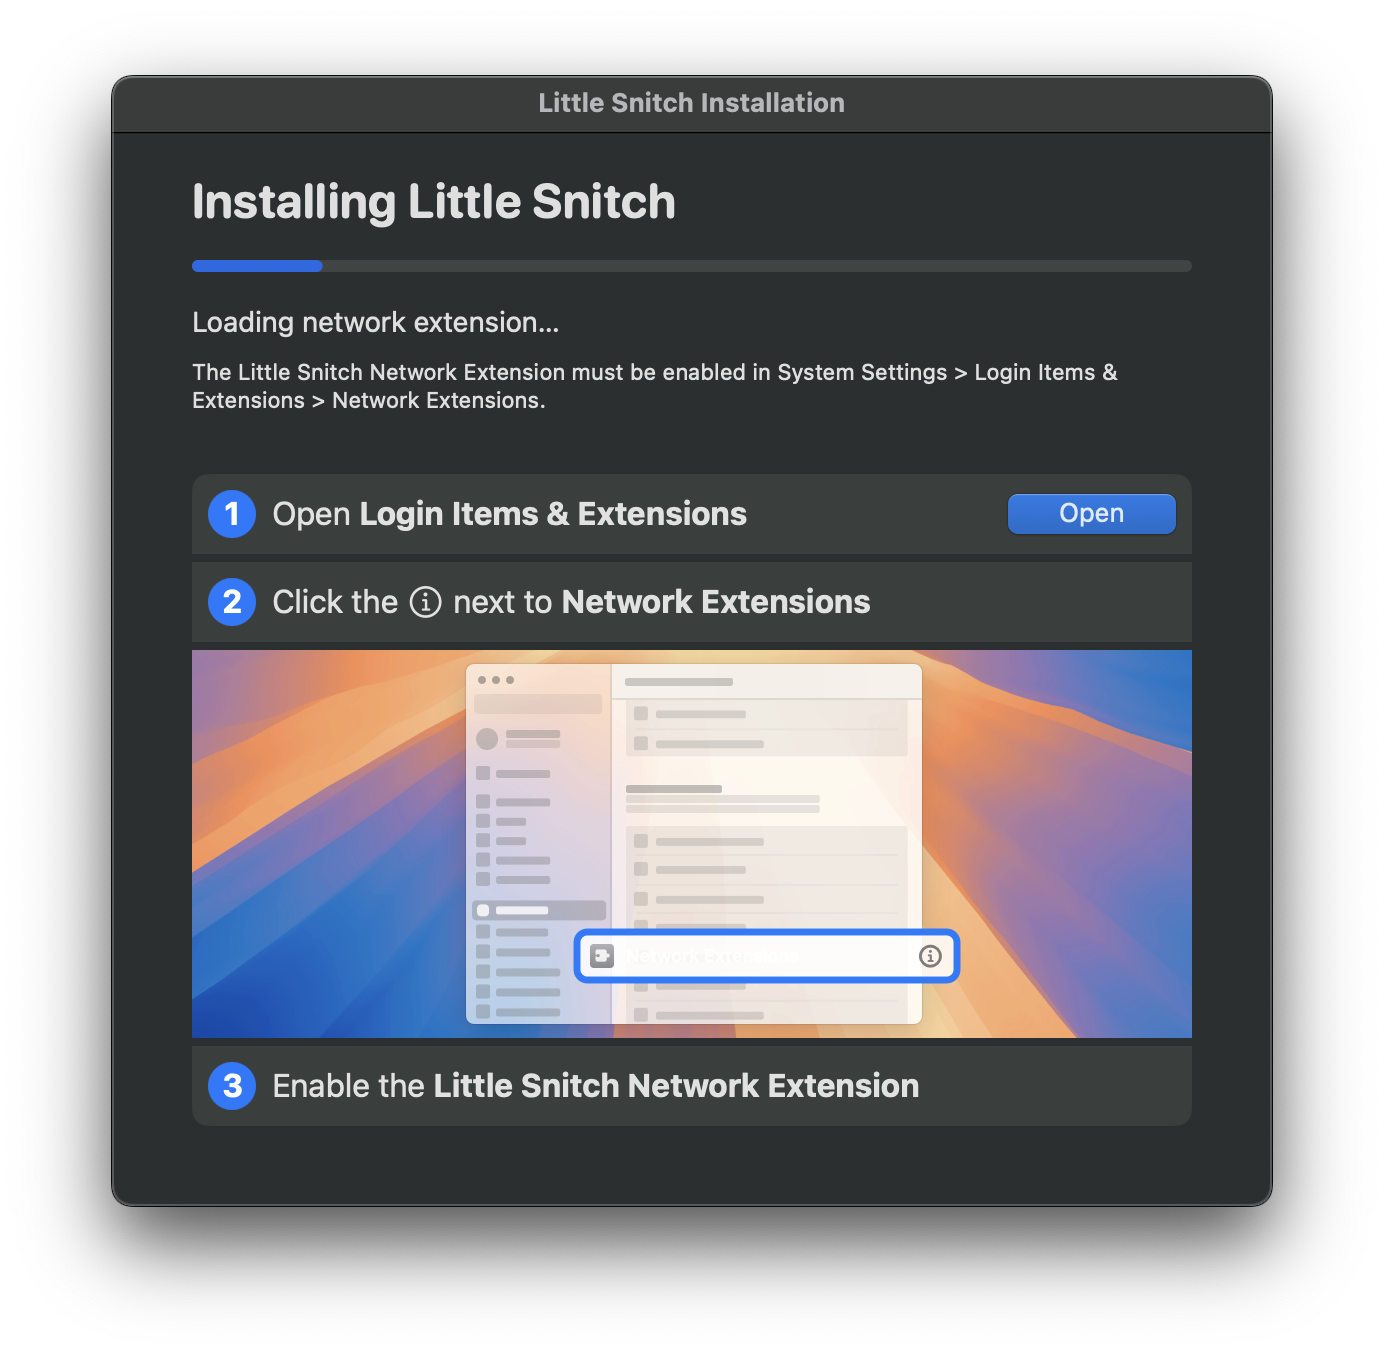1384x1354 pixels.
Task: Click 'Enable the Little Snitch Network Extension' step
Action: (x=596, y=1086)
